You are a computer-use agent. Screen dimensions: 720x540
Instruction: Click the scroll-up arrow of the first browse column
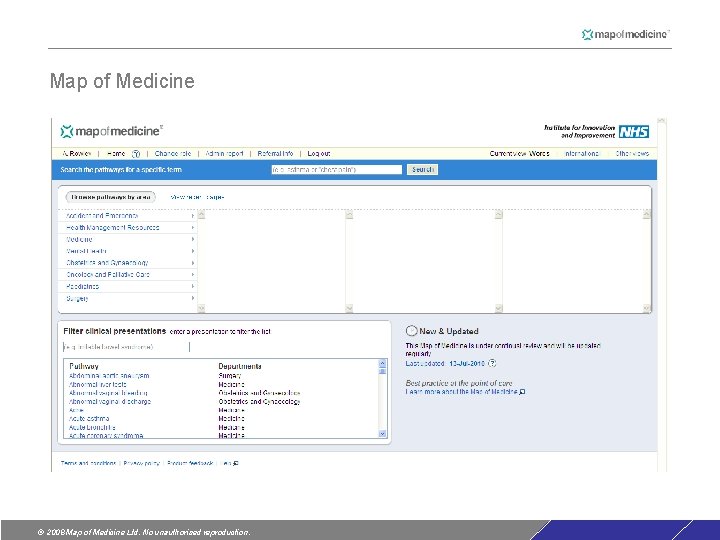click(x=201, y=214)
